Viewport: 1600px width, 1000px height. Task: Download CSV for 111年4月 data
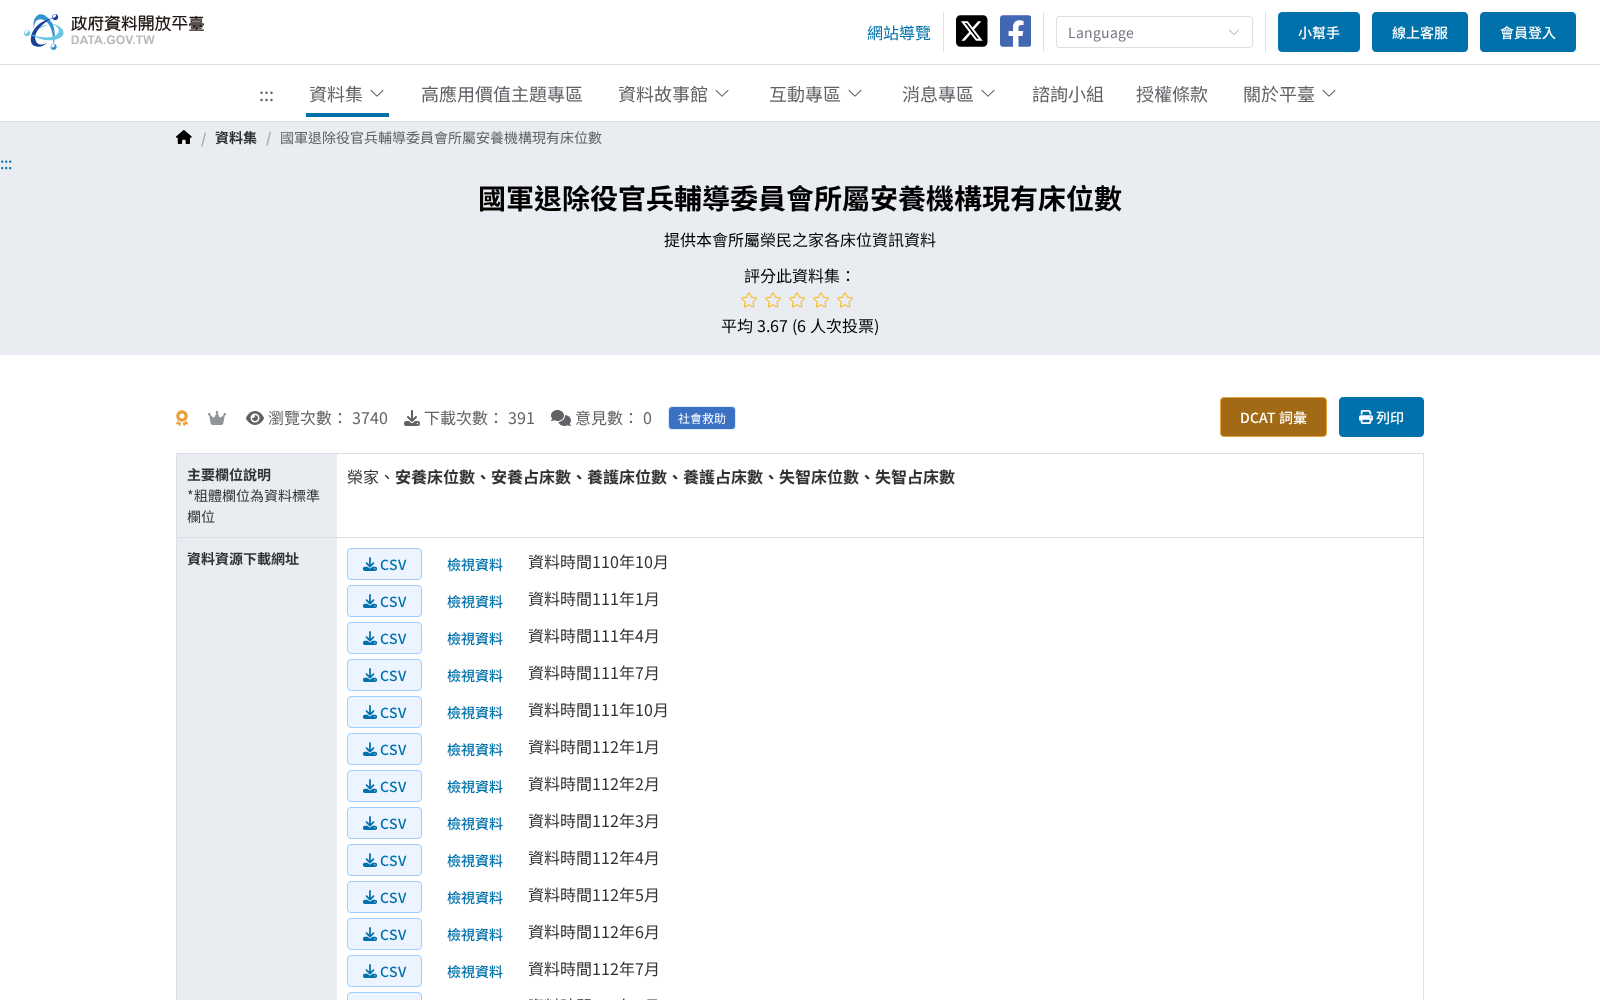(x=384, y=638)
